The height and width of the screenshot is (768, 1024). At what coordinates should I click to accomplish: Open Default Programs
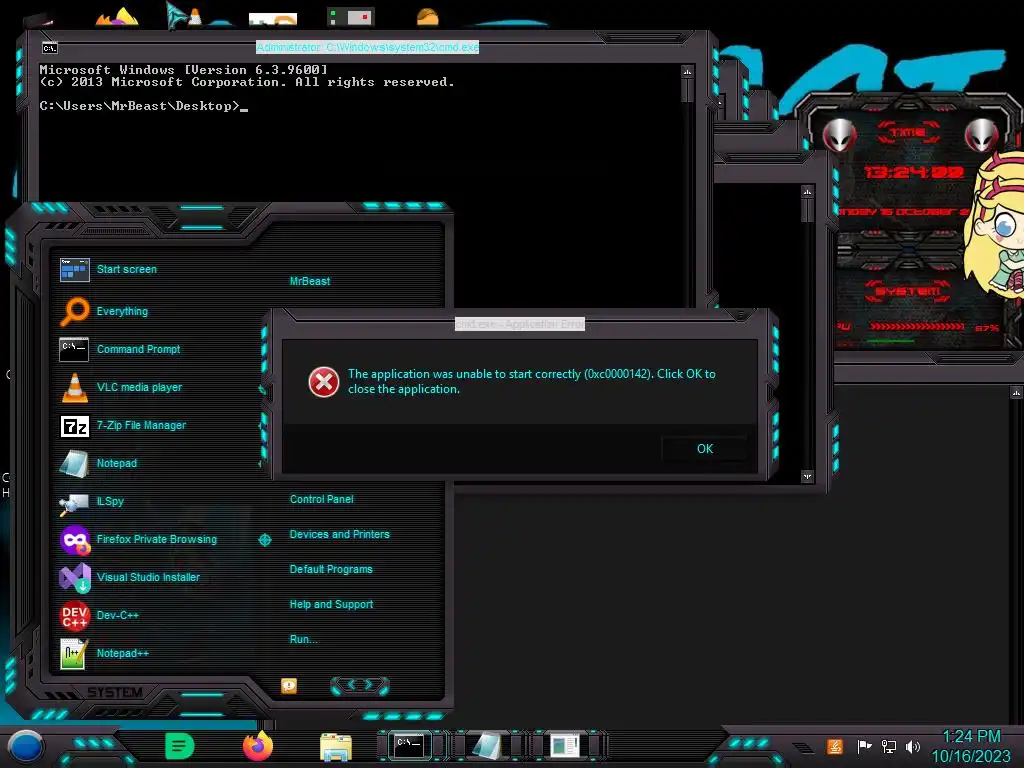[x=331, y=569]
